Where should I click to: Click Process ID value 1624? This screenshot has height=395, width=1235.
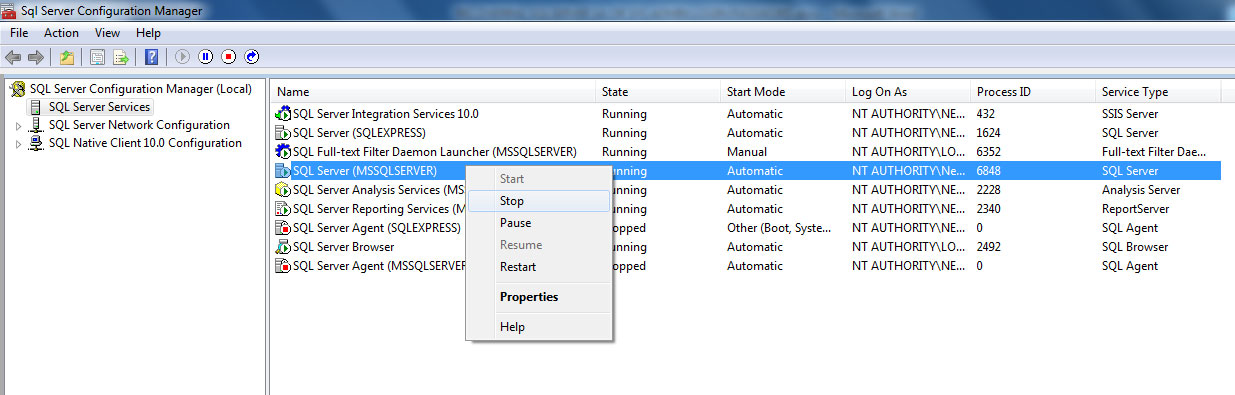[x=990, y=133]
